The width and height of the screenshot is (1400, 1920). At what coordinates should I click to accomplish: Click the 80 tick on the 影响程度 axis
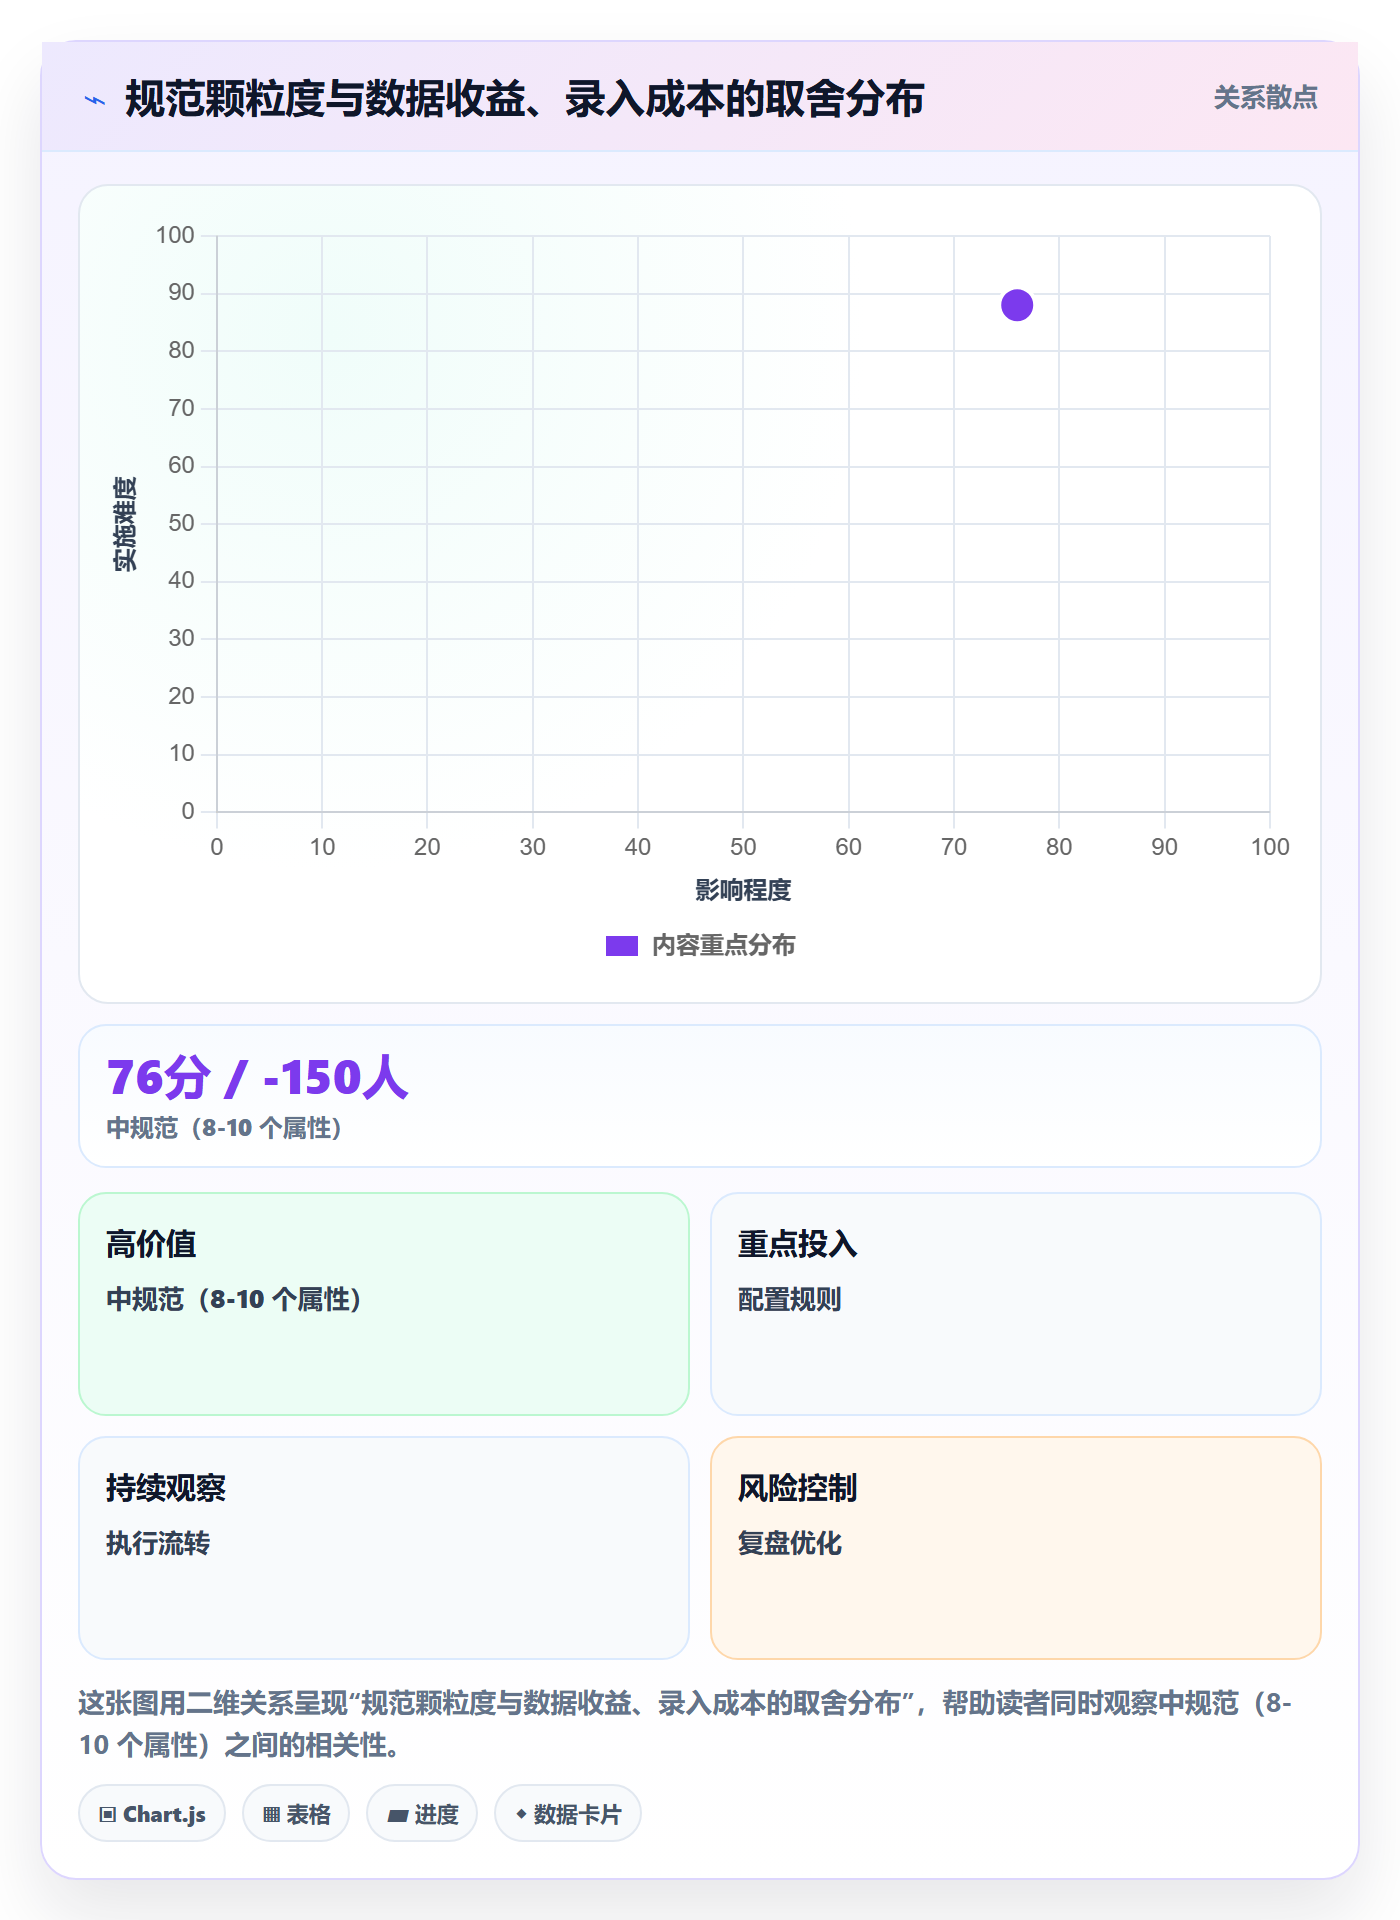point(1059,847)
